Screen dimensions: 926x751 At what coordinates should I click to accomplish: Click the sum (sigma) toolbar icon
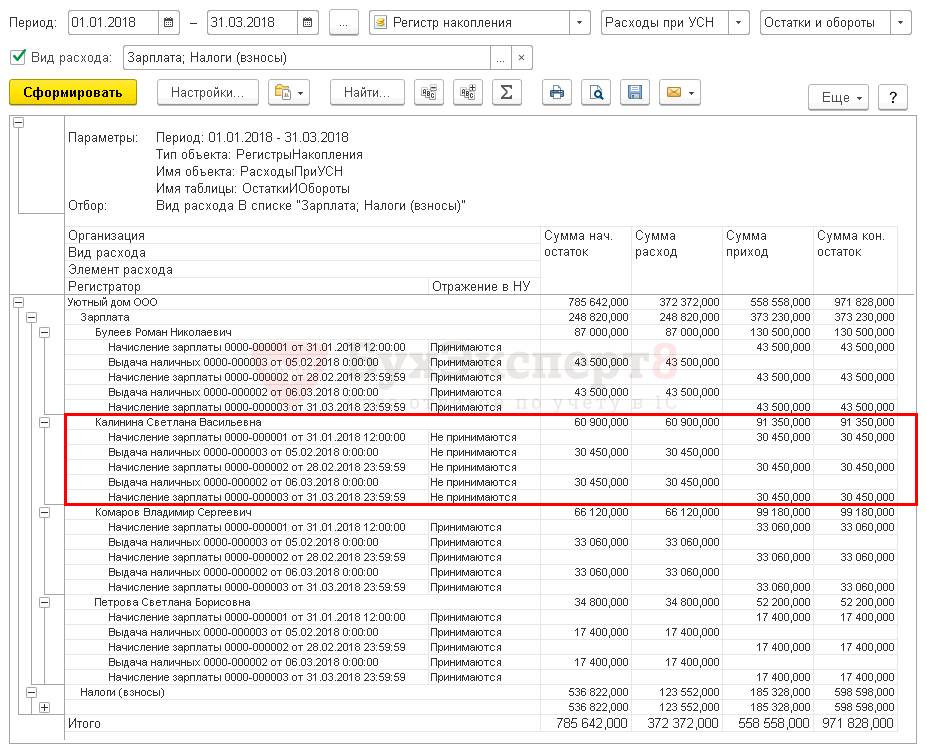click(x=506, y=93)
